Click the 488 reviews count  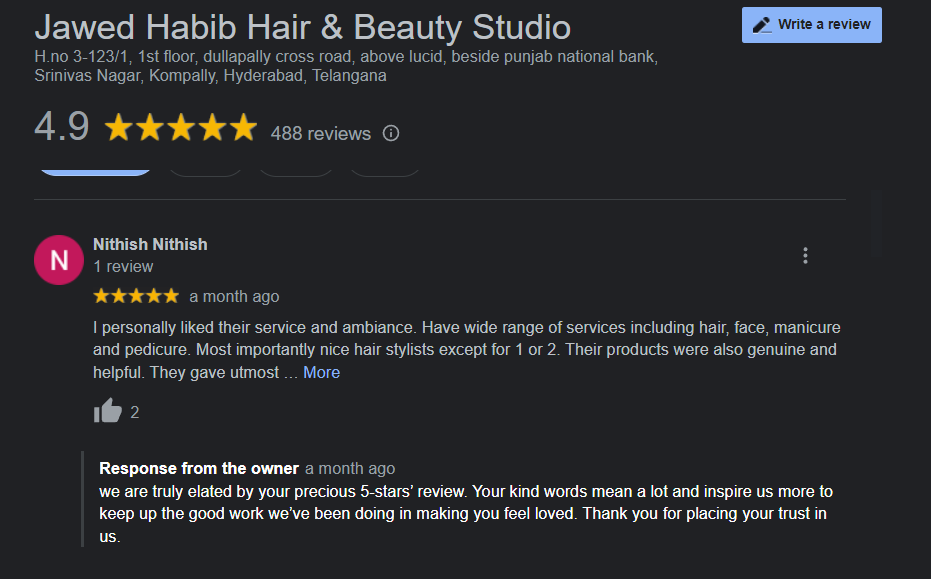click(x=320, y=133)
